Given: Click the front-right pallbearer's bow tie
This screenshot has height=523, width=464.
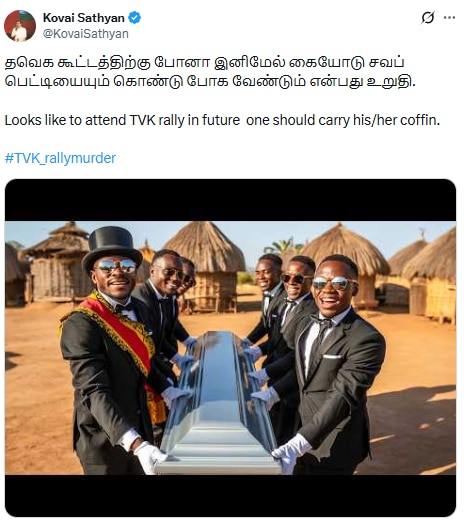Looking at the screenshot, I should 322,322.
